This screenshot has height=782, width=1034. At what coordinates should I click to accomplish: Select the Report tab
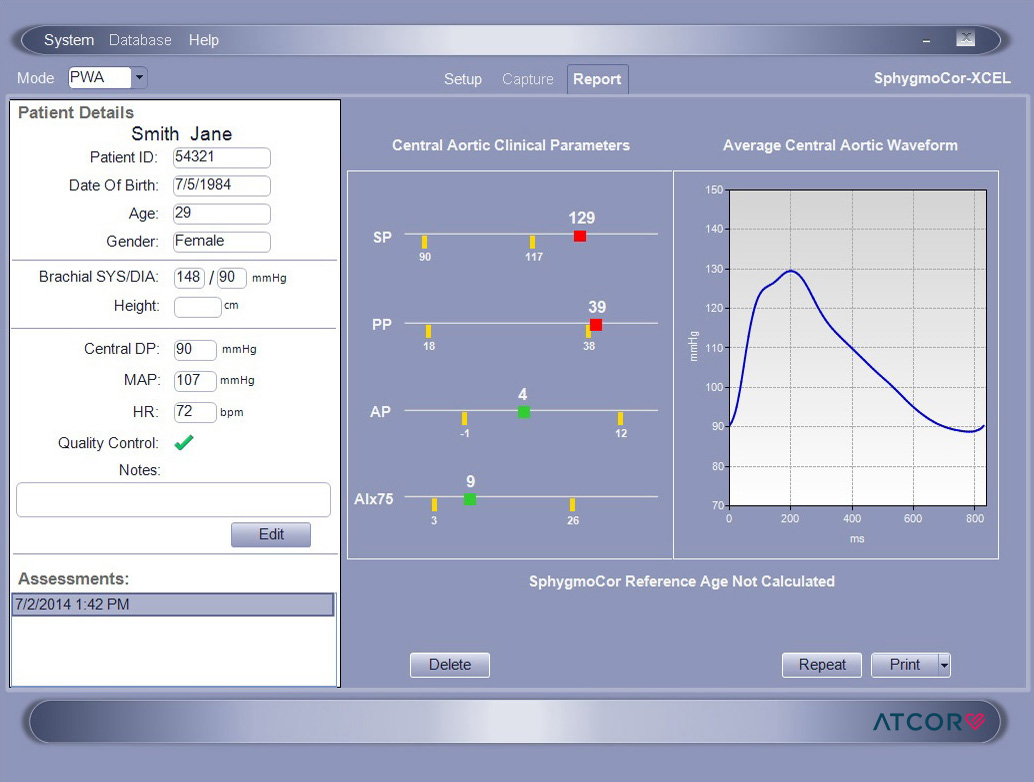click(x=597, y=79)
